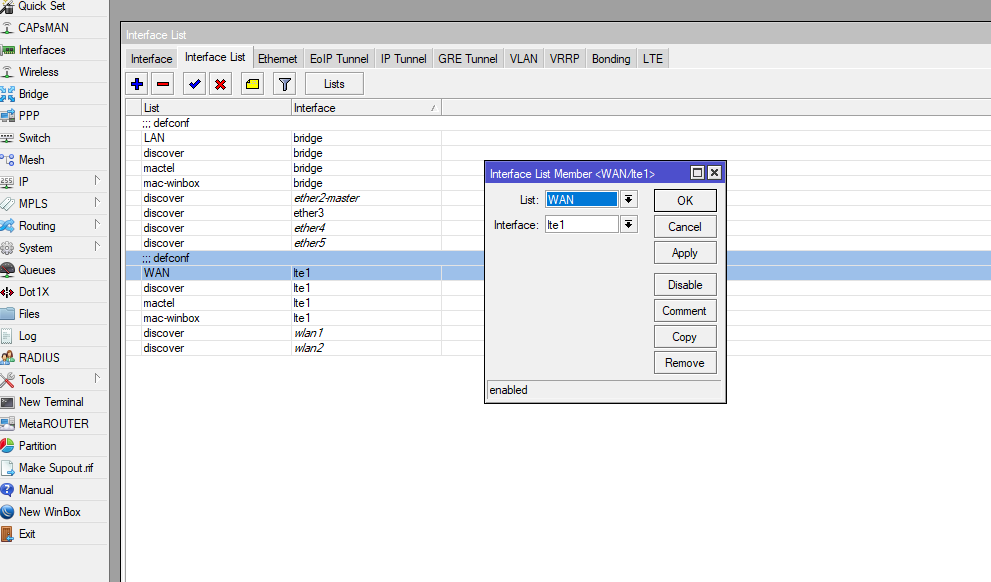This screenshot has width=991, height=582.
Task: Open the PPP sidebar icon
Action: [x=8, y=116]
